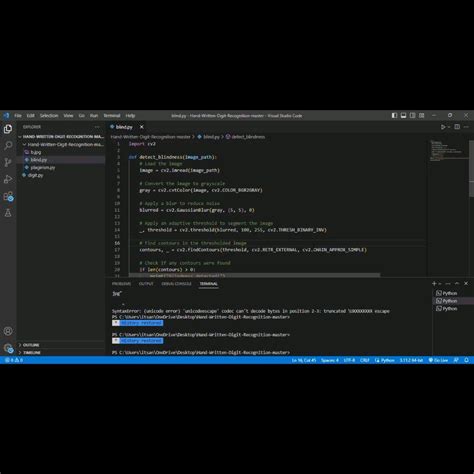The width and height of the screenshot is (474, 474).
Task: Open the Accounts icon in activity bar
Action: [8, 331]
